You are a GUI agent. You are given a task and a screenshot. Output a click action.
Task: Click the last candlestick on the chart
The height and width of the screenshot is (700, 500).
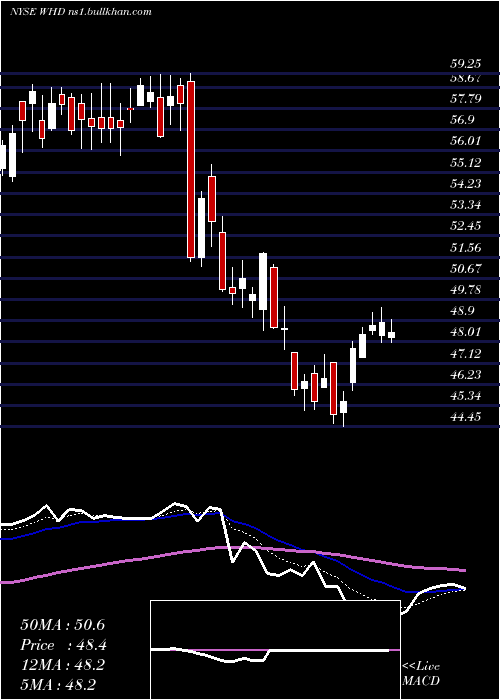[392, 335]
